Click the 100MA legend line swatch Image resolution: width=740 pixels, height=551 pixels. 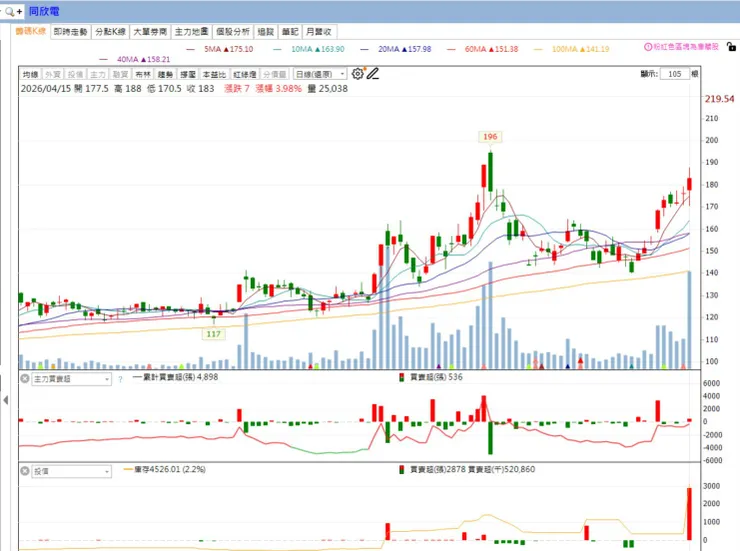pyautogui.click(x=538, y=49)
